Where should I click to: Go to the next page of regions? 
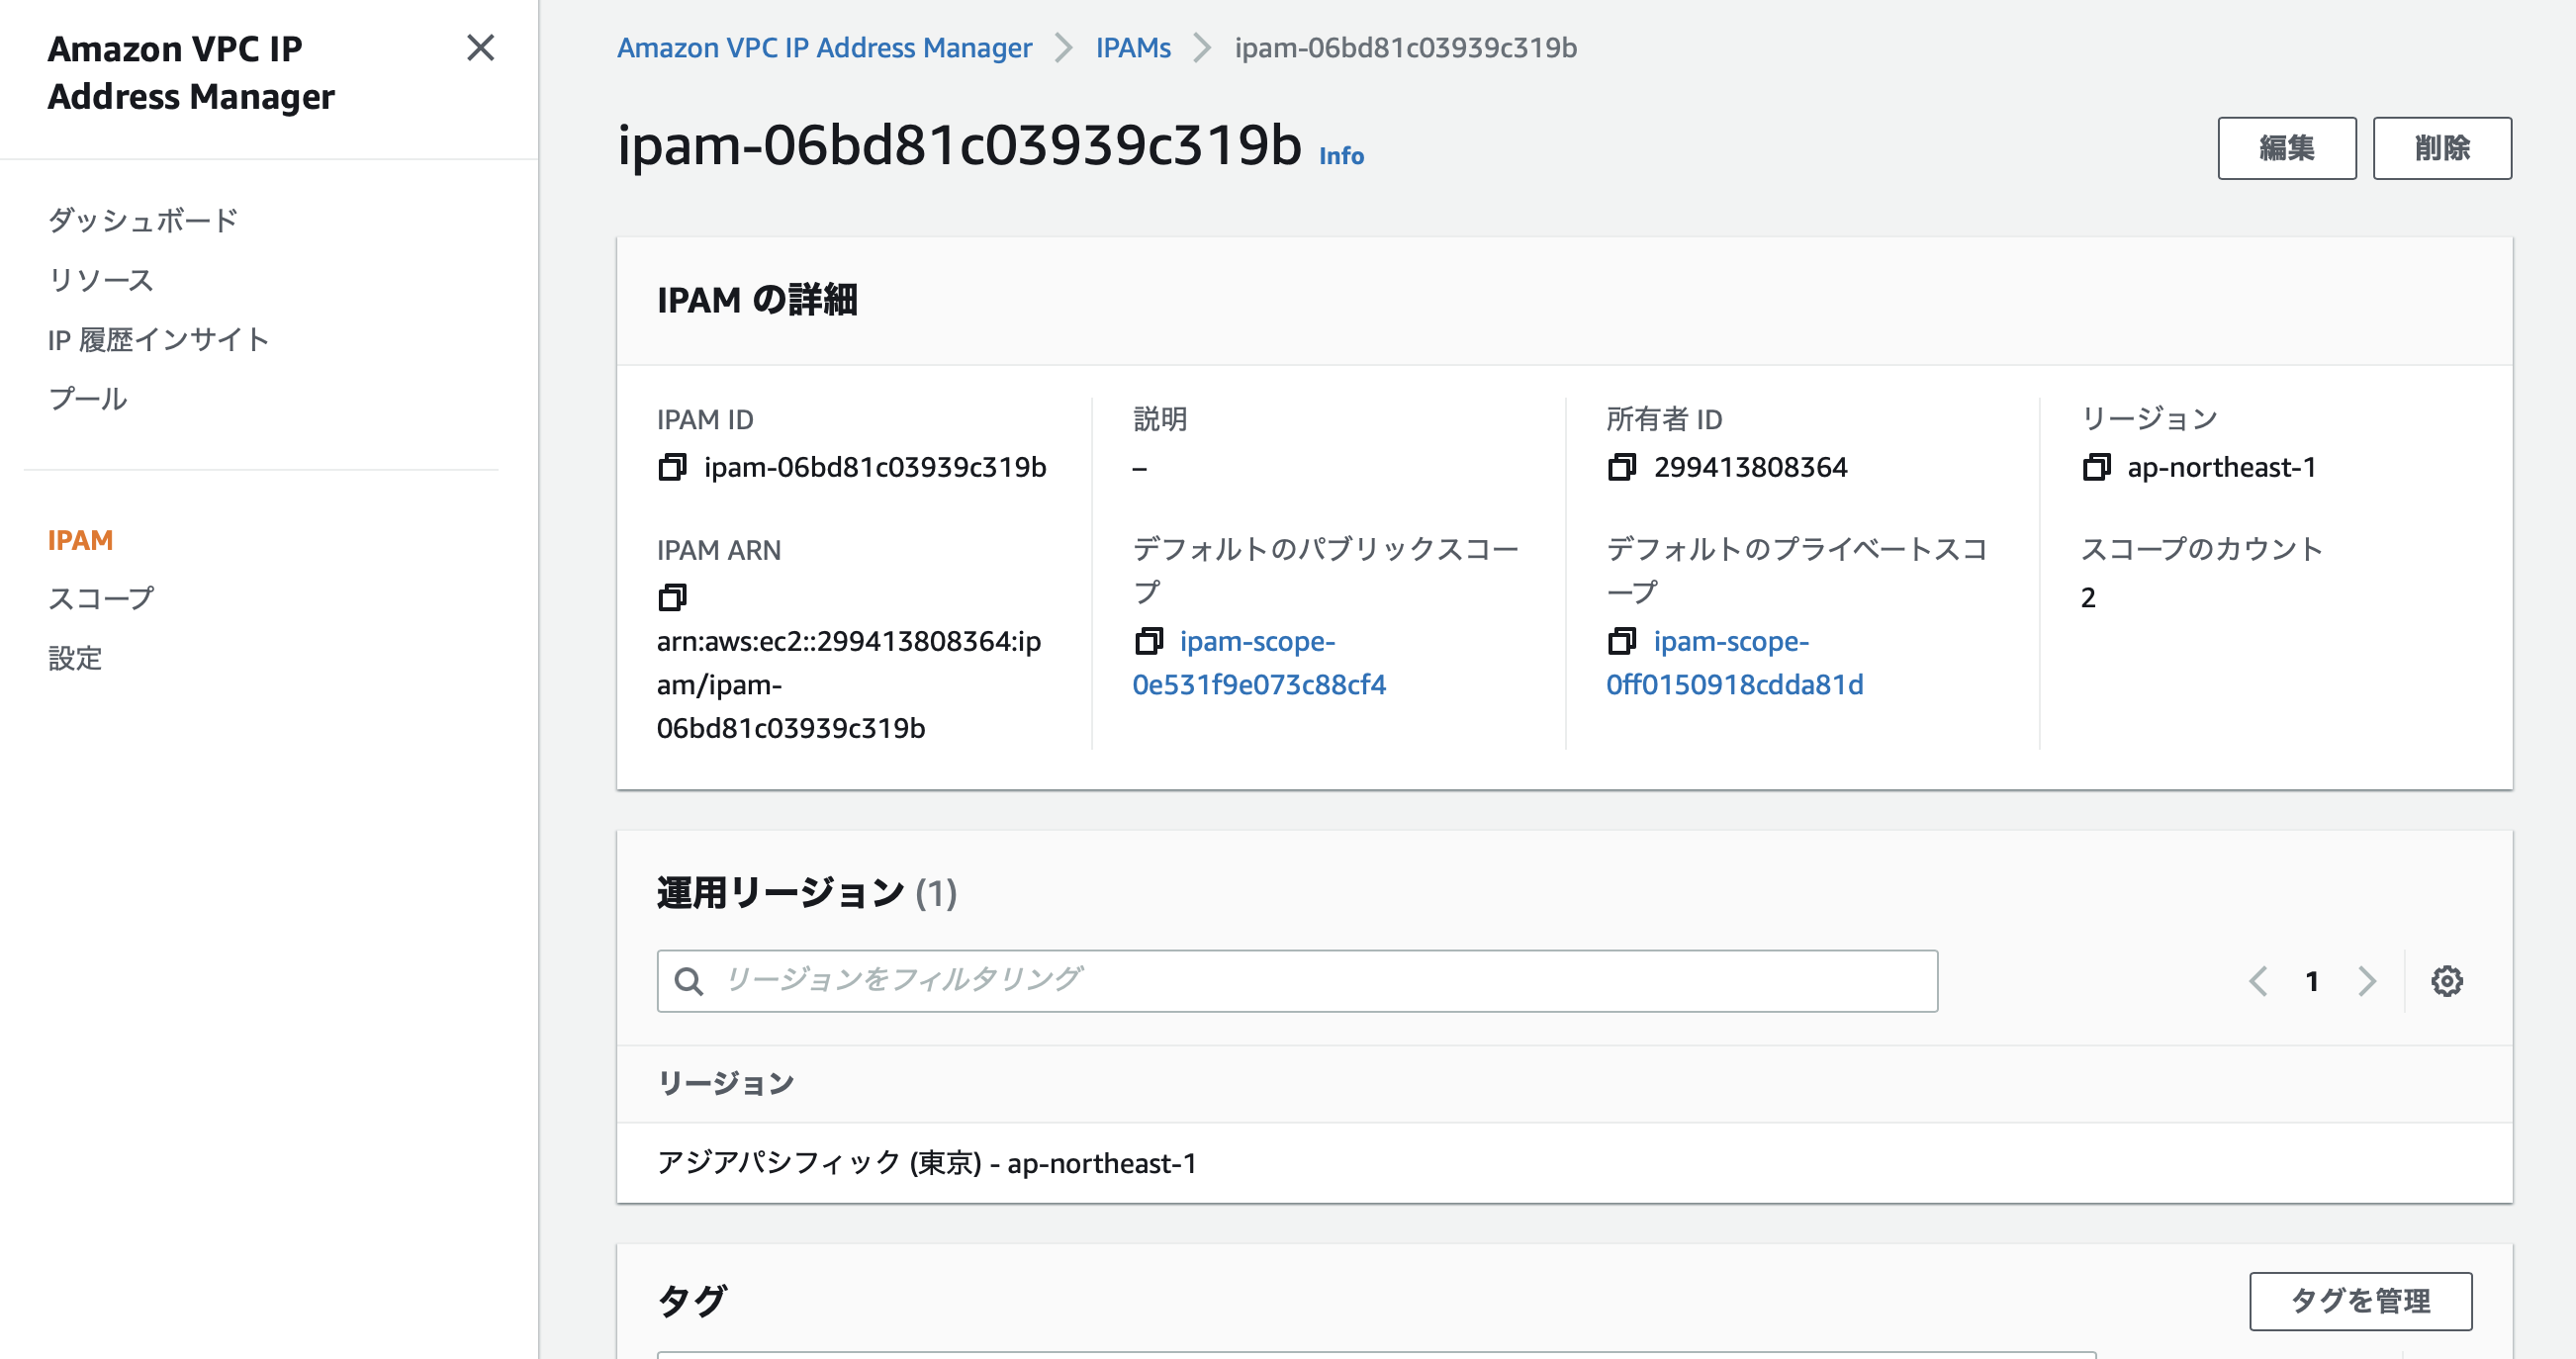pyautogui.click(x=2366, y=981)
